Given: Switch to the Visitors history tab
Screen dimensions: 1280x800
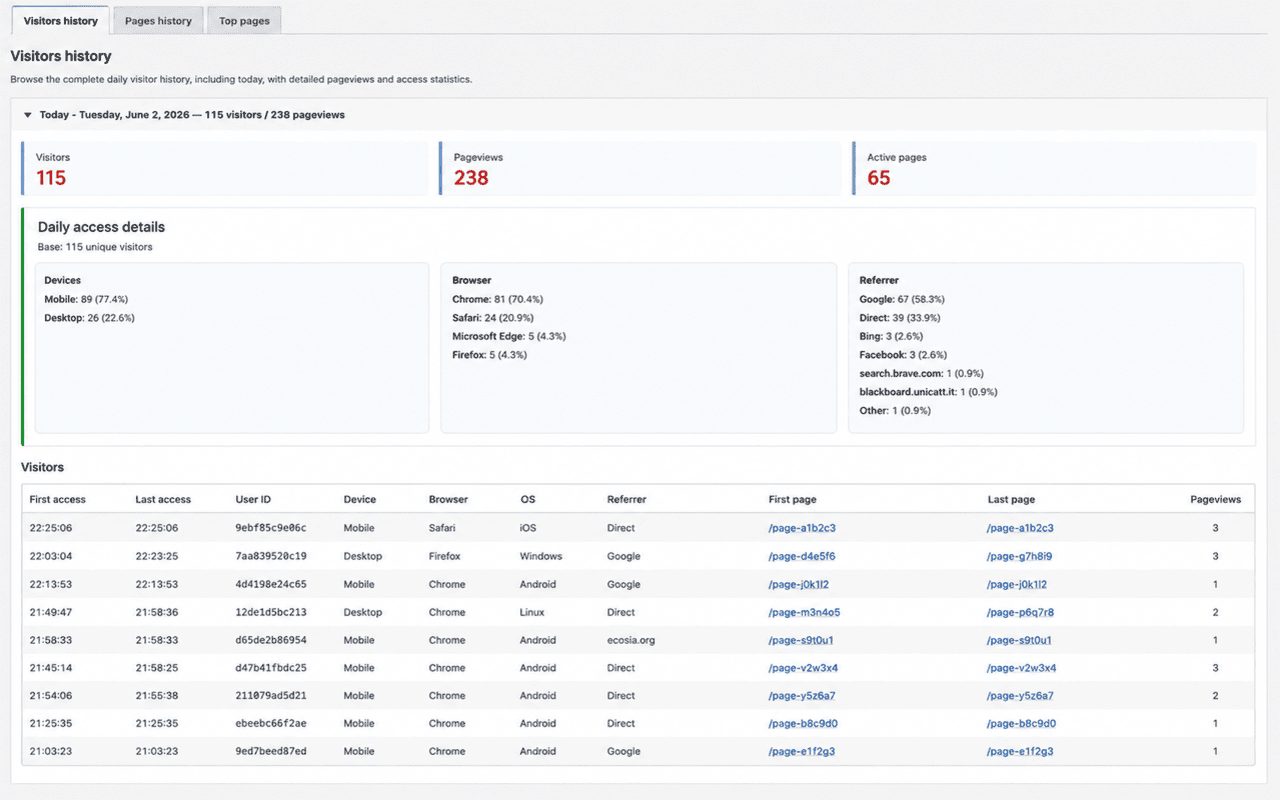Looking at the screenshot, I should [x=60, y=20].
